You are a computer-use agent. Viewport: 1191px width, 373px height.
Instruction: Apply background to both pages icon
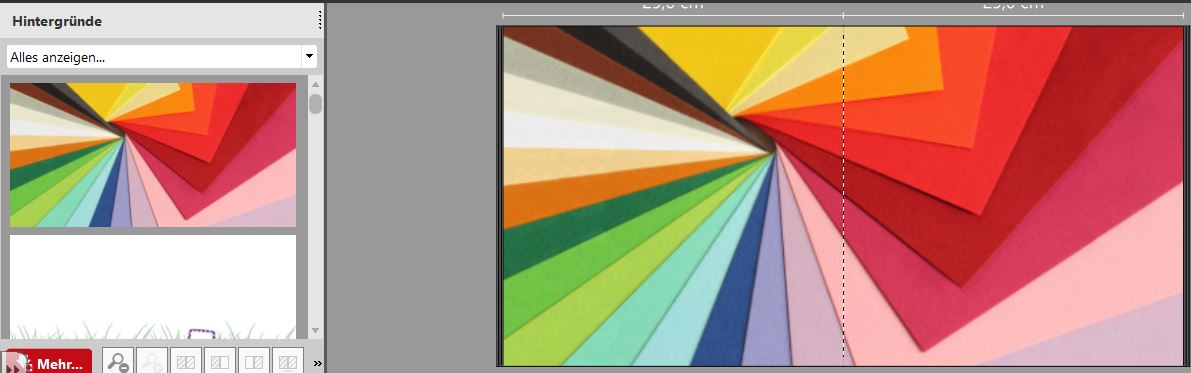click(185, 362)
